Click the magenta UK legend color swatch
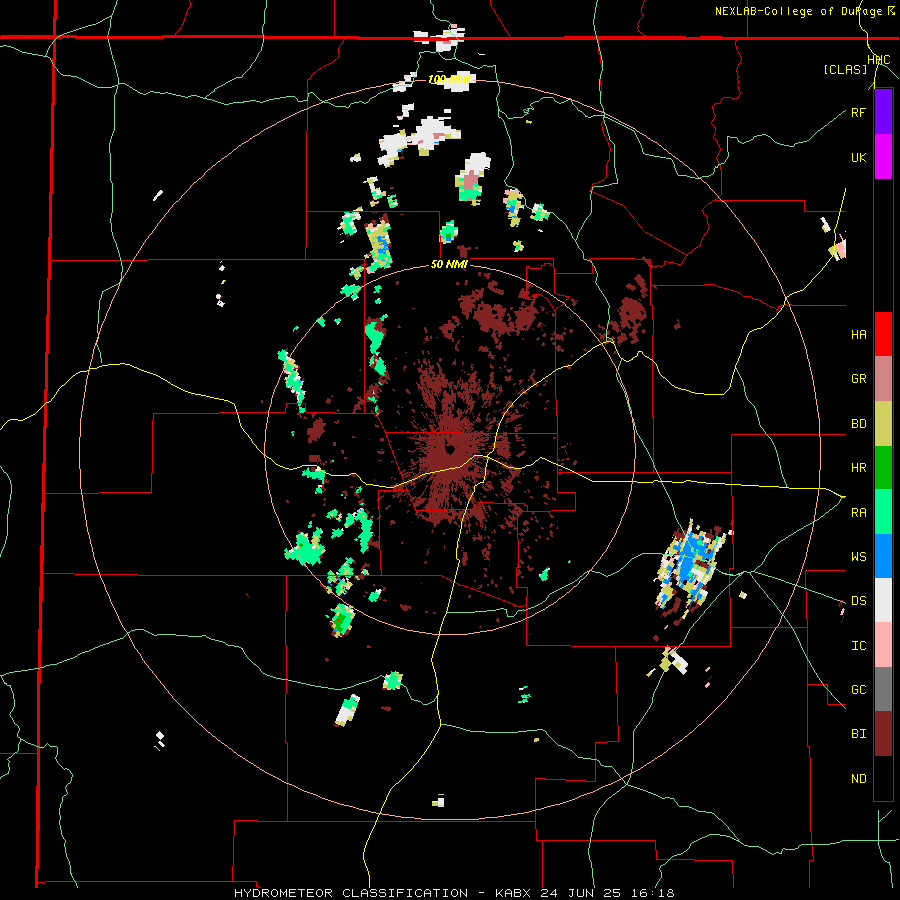This screenshot has height=900, width=900. (x=883, y=157)
